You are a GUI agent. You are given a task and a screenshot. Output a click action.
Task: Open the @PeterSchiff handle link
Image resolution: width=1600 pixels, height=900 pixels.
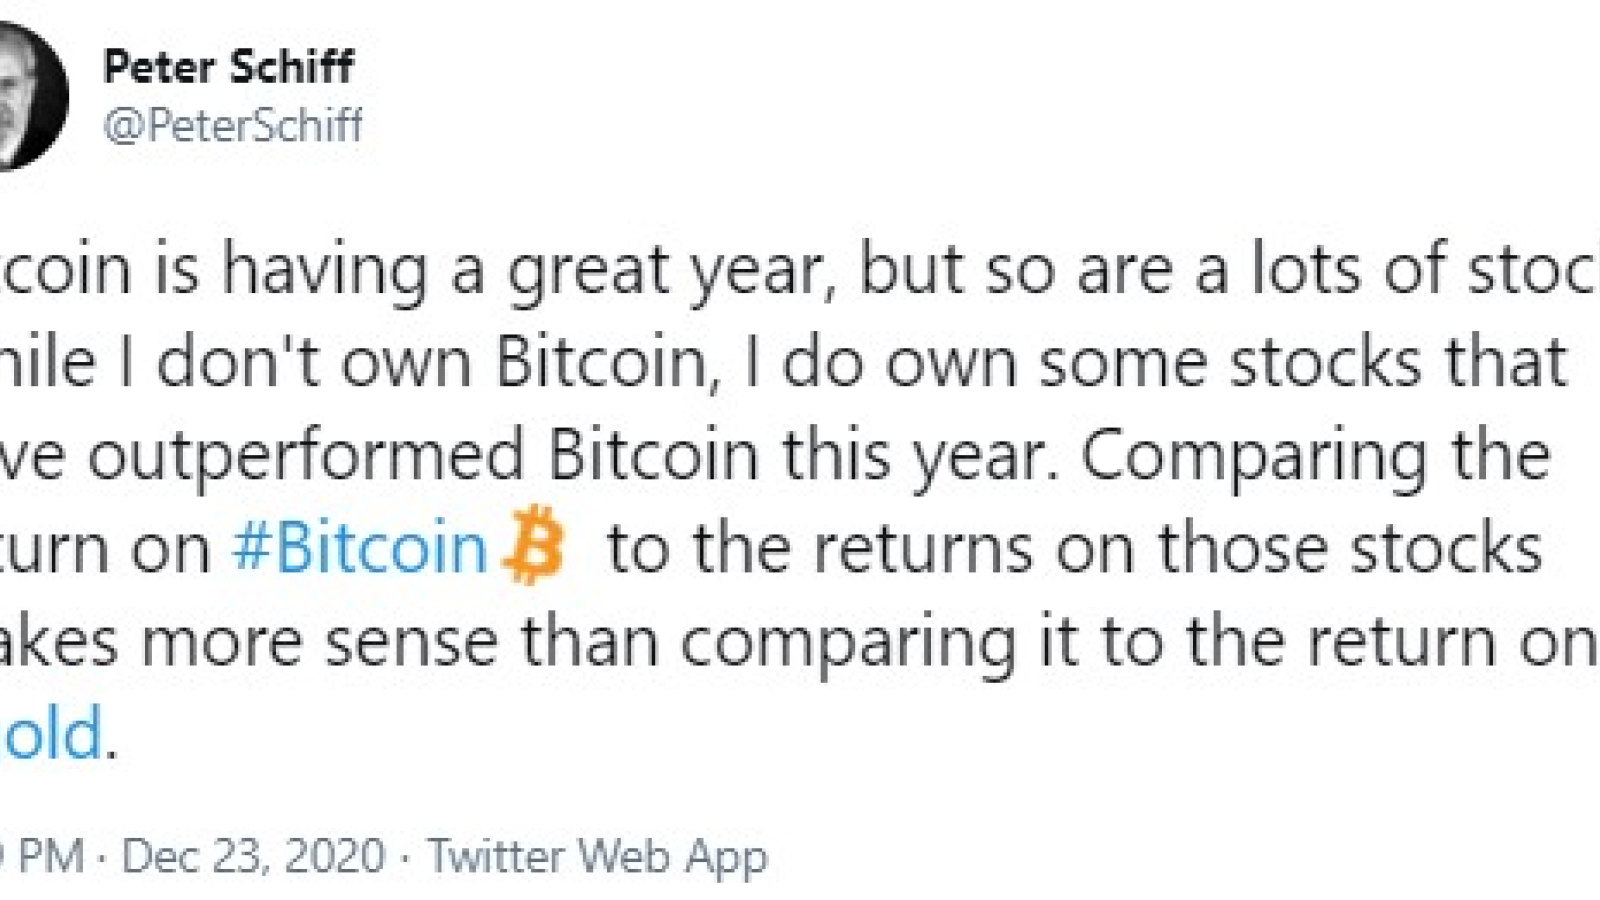(x=233, y=126)
